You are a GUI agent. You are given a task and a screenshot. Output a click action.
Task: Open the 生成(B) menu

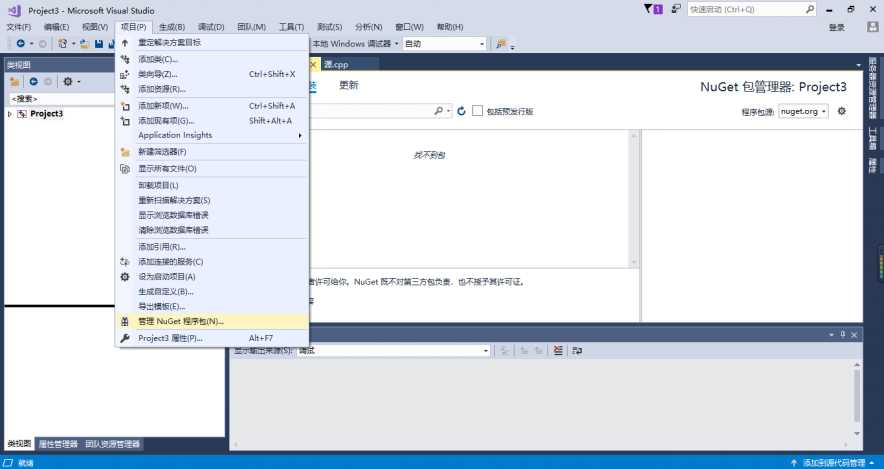[172, 27]
